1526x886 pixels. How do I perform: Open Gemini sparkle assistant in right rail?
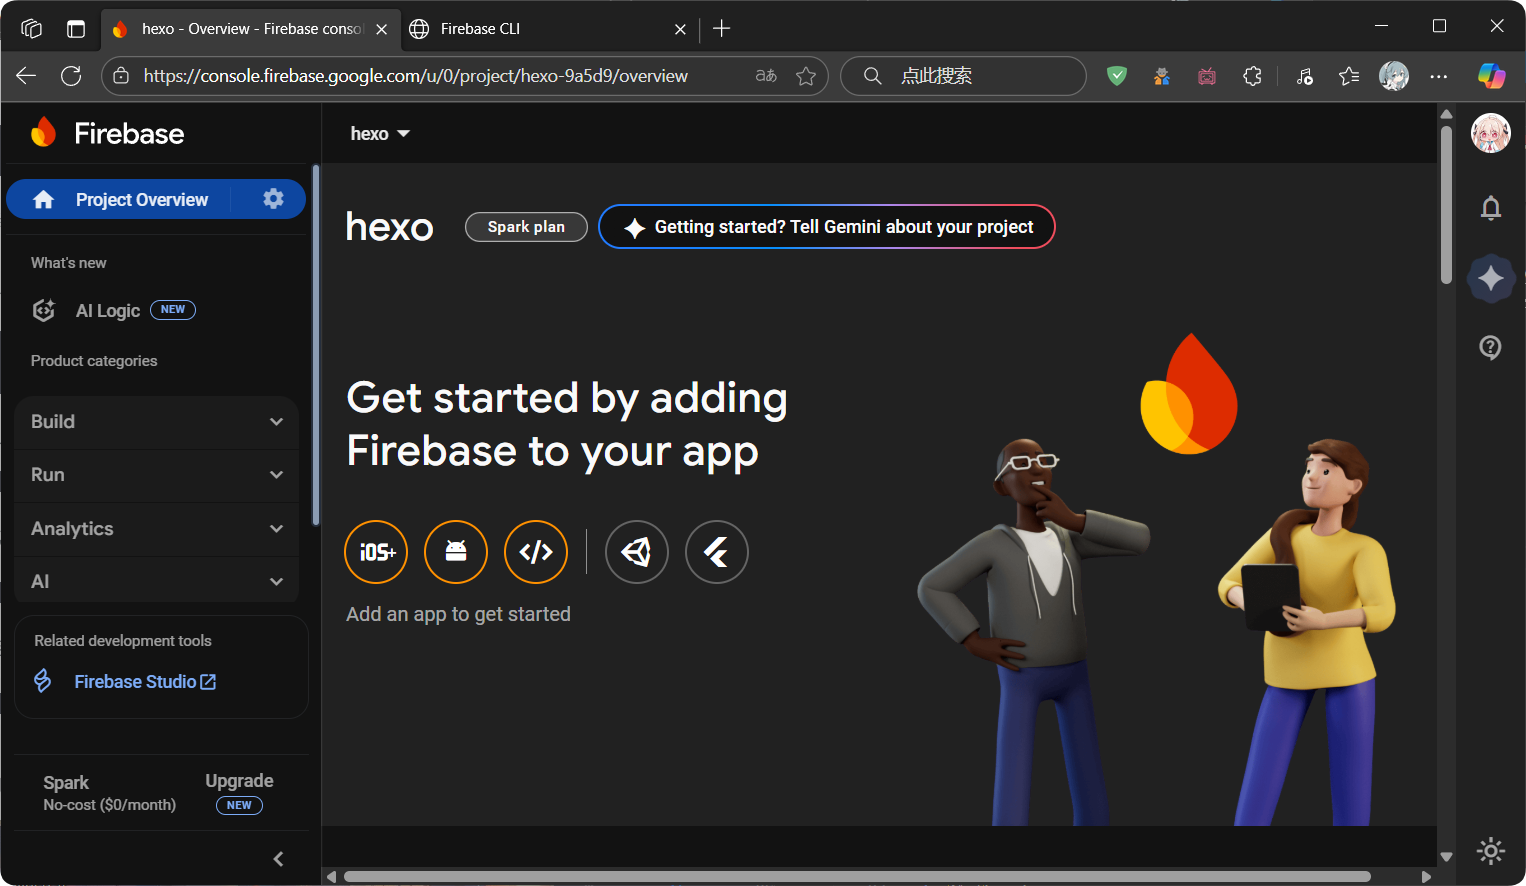point(1491,278)
